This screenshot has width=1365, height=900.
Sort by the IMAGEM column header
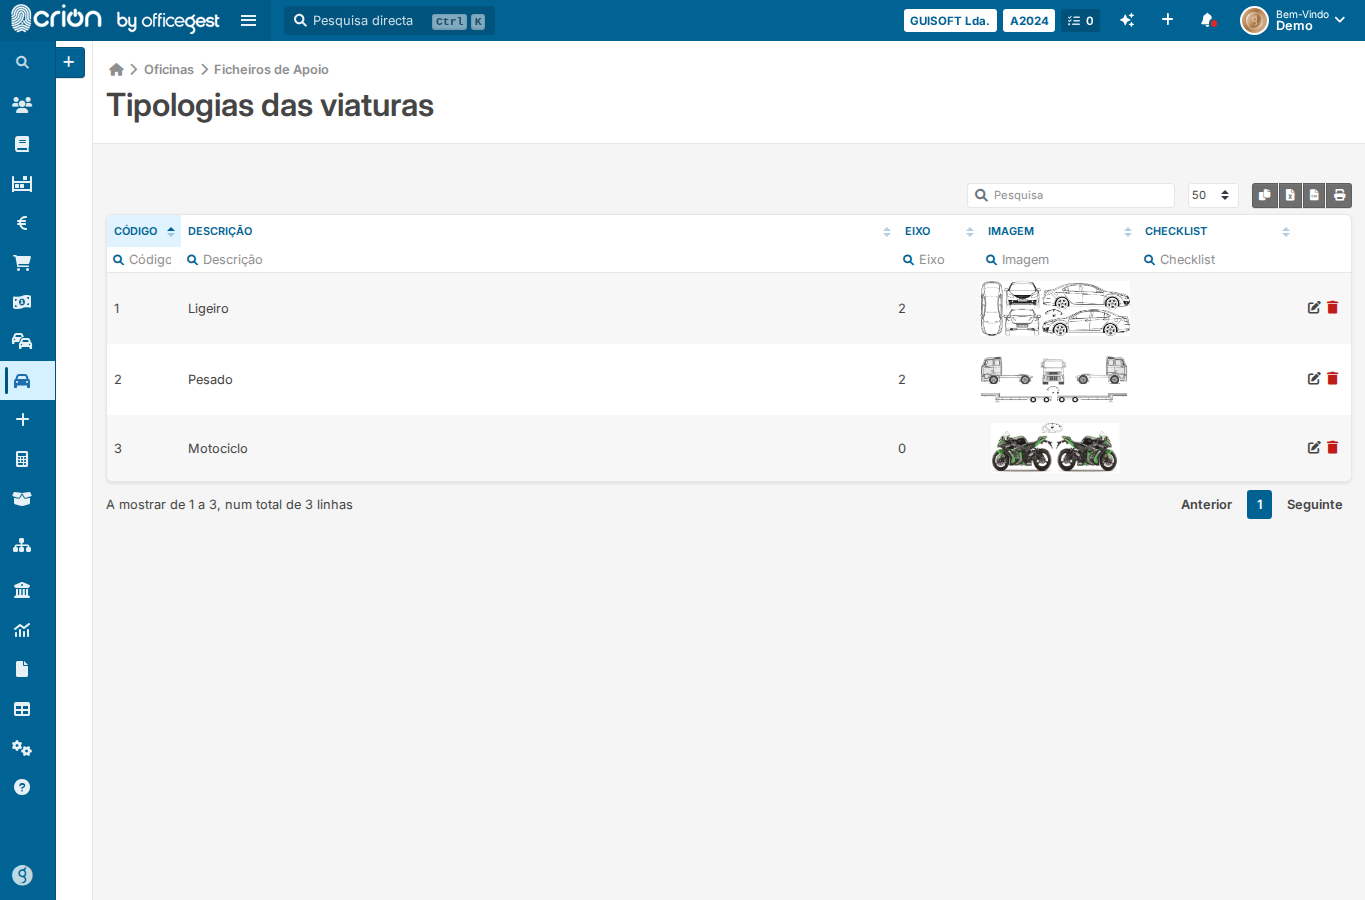[1059, 231]
